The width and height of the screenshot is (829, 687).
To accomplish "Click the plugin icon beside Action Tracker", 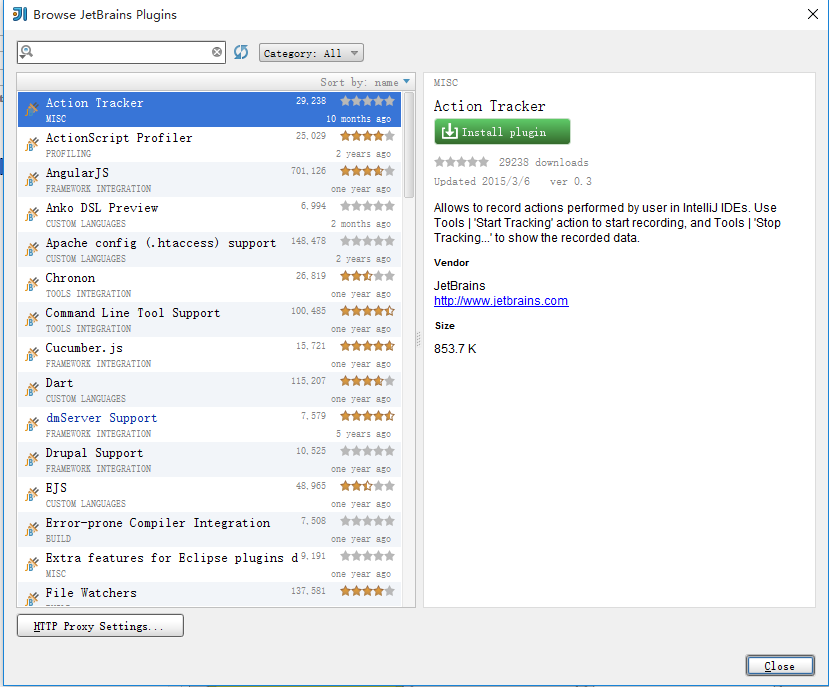I will click(32, 109).
